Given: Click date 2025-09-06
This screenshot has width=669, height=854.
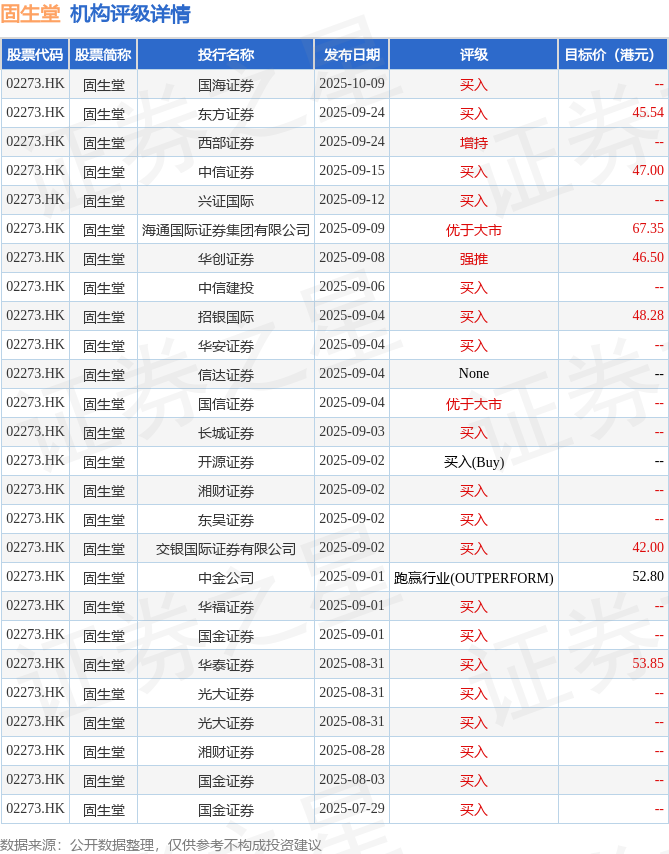Looking at the screenshot, I should [352, 286].
